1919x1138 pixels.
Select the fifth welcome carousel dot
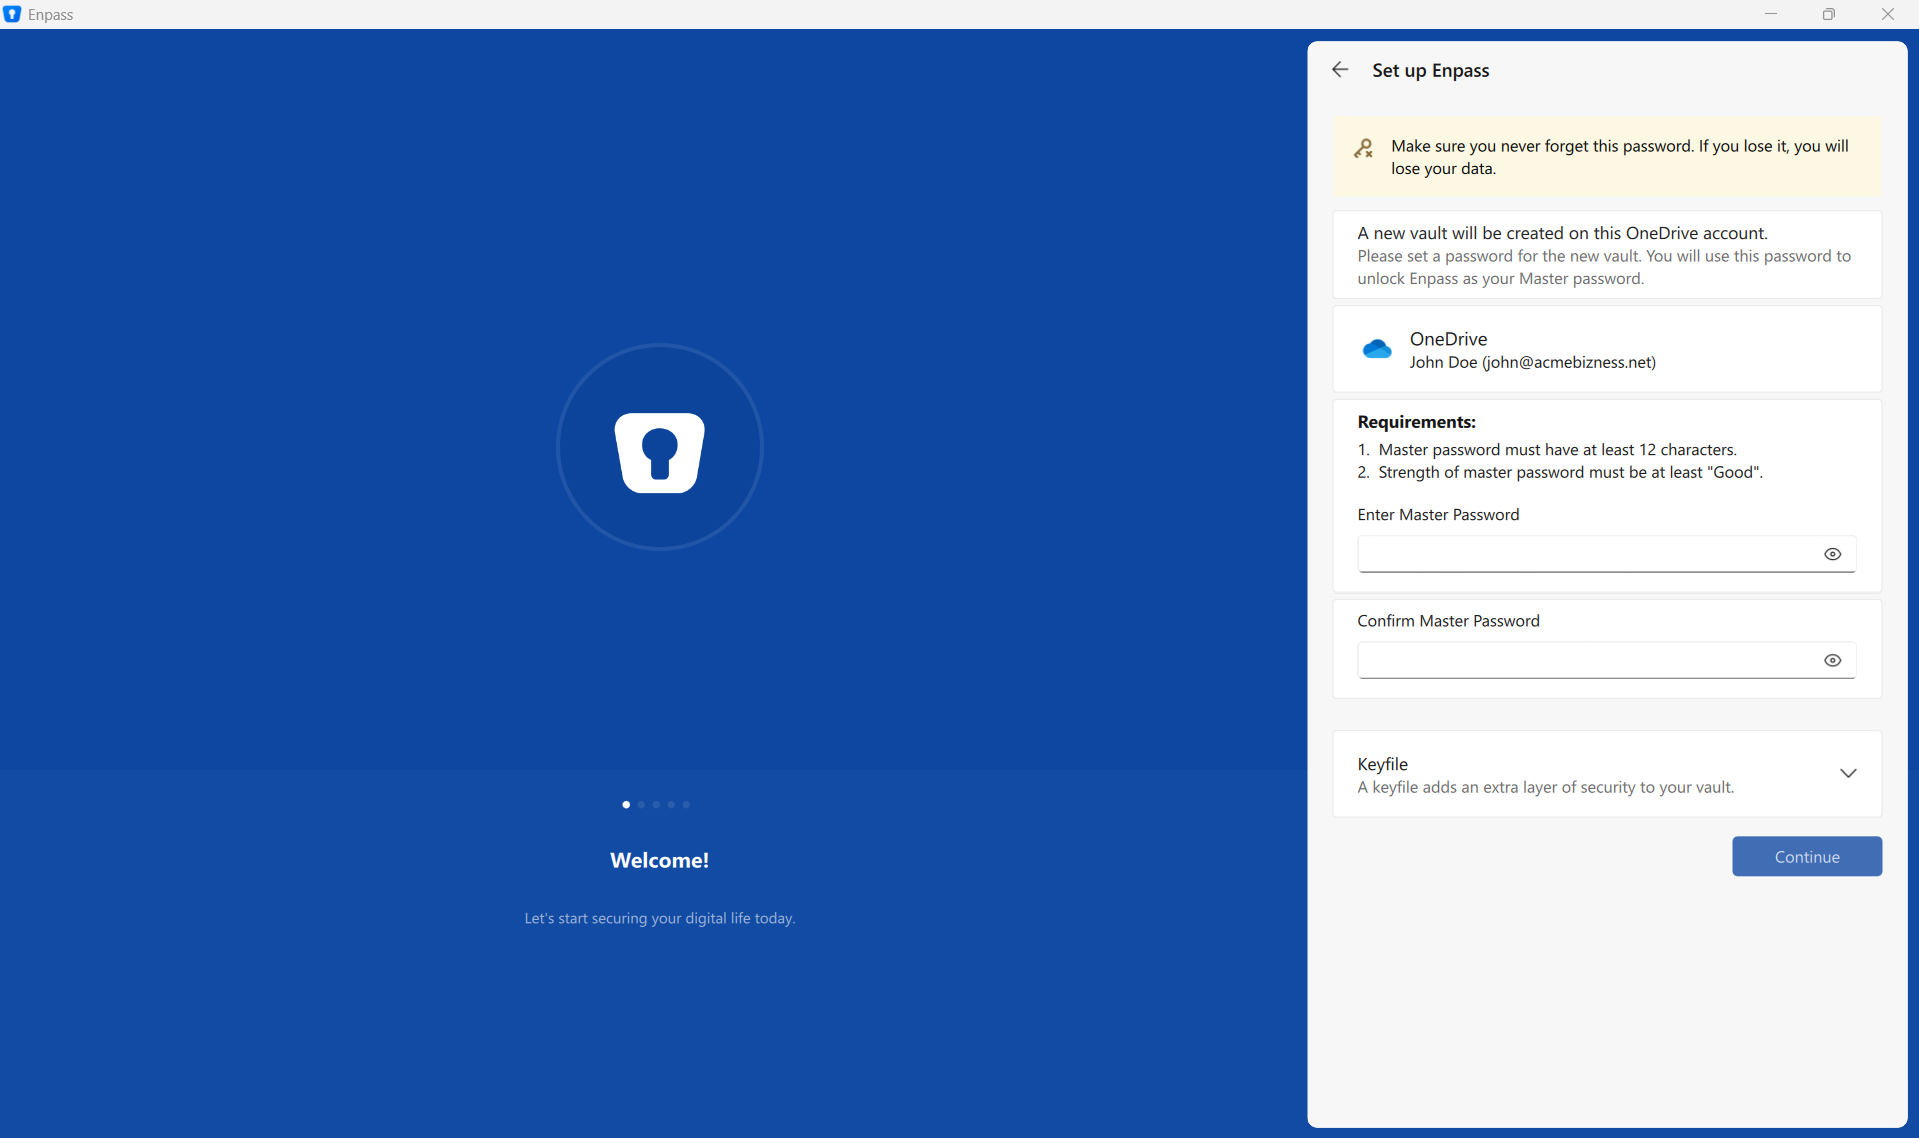pyautogui.click(x=686, y=805)
